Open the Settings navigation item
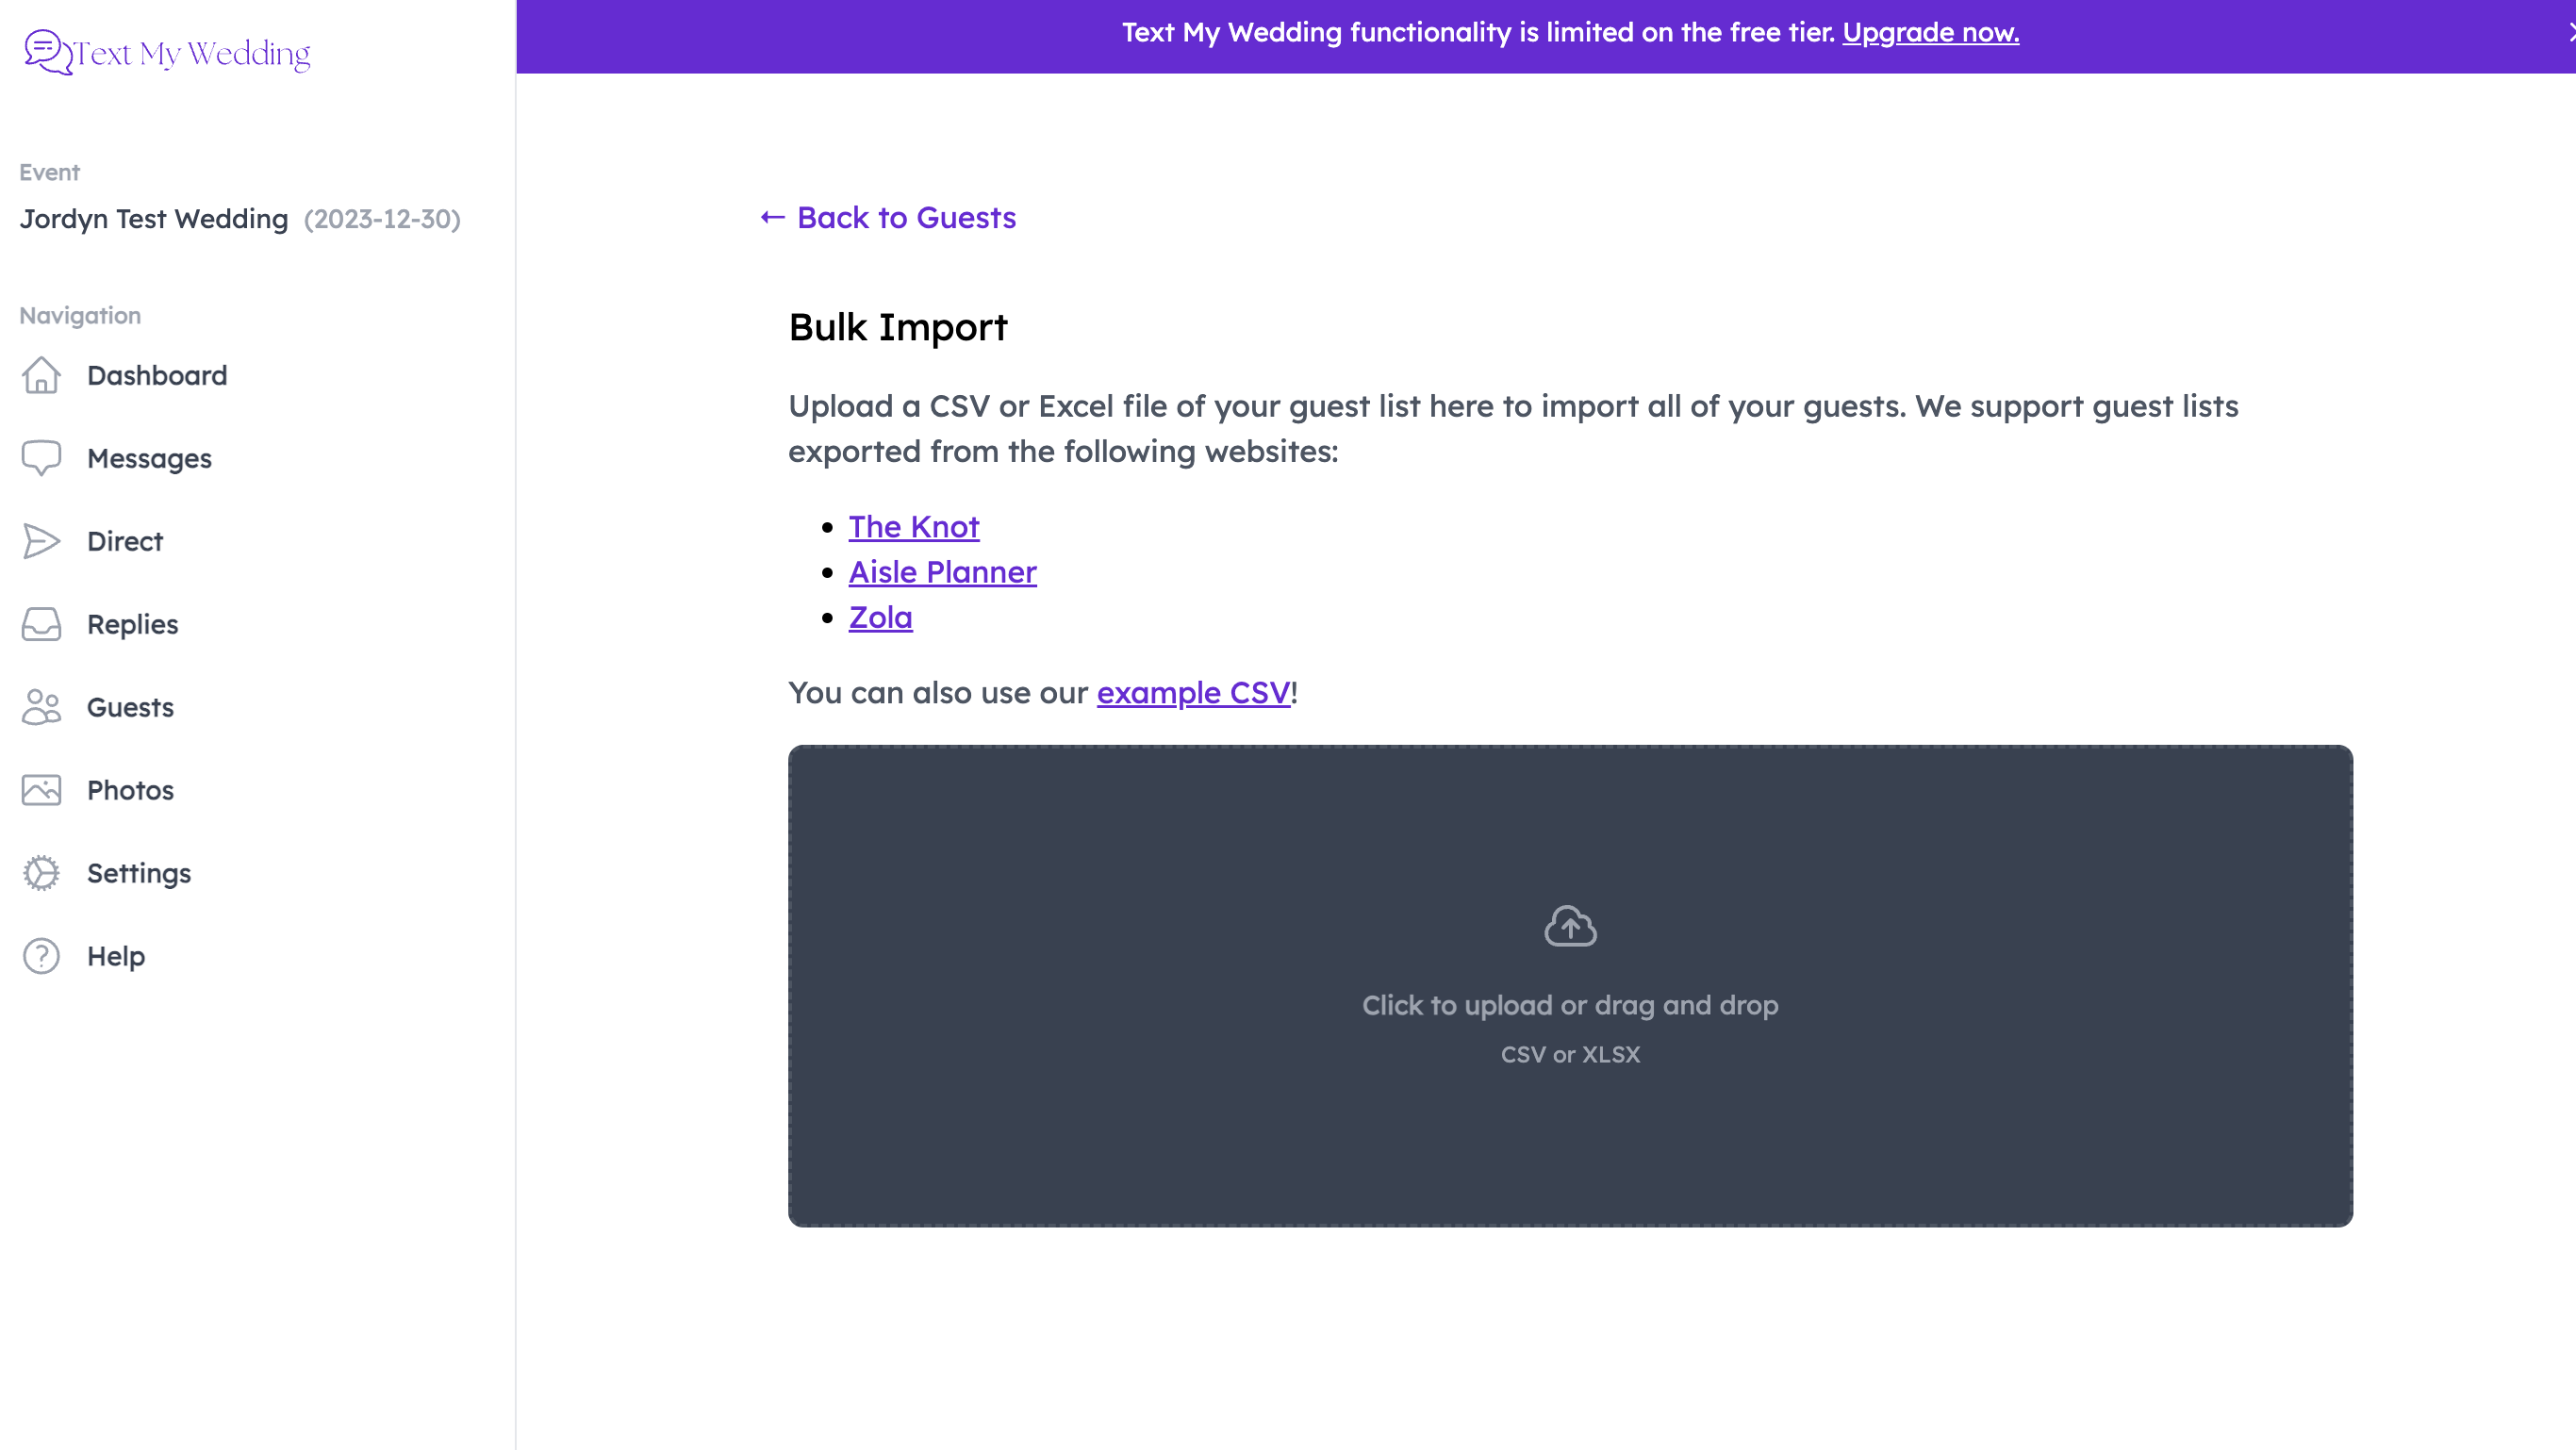This screenshot has height=1450, width=2576. click(x=138, y=873)
